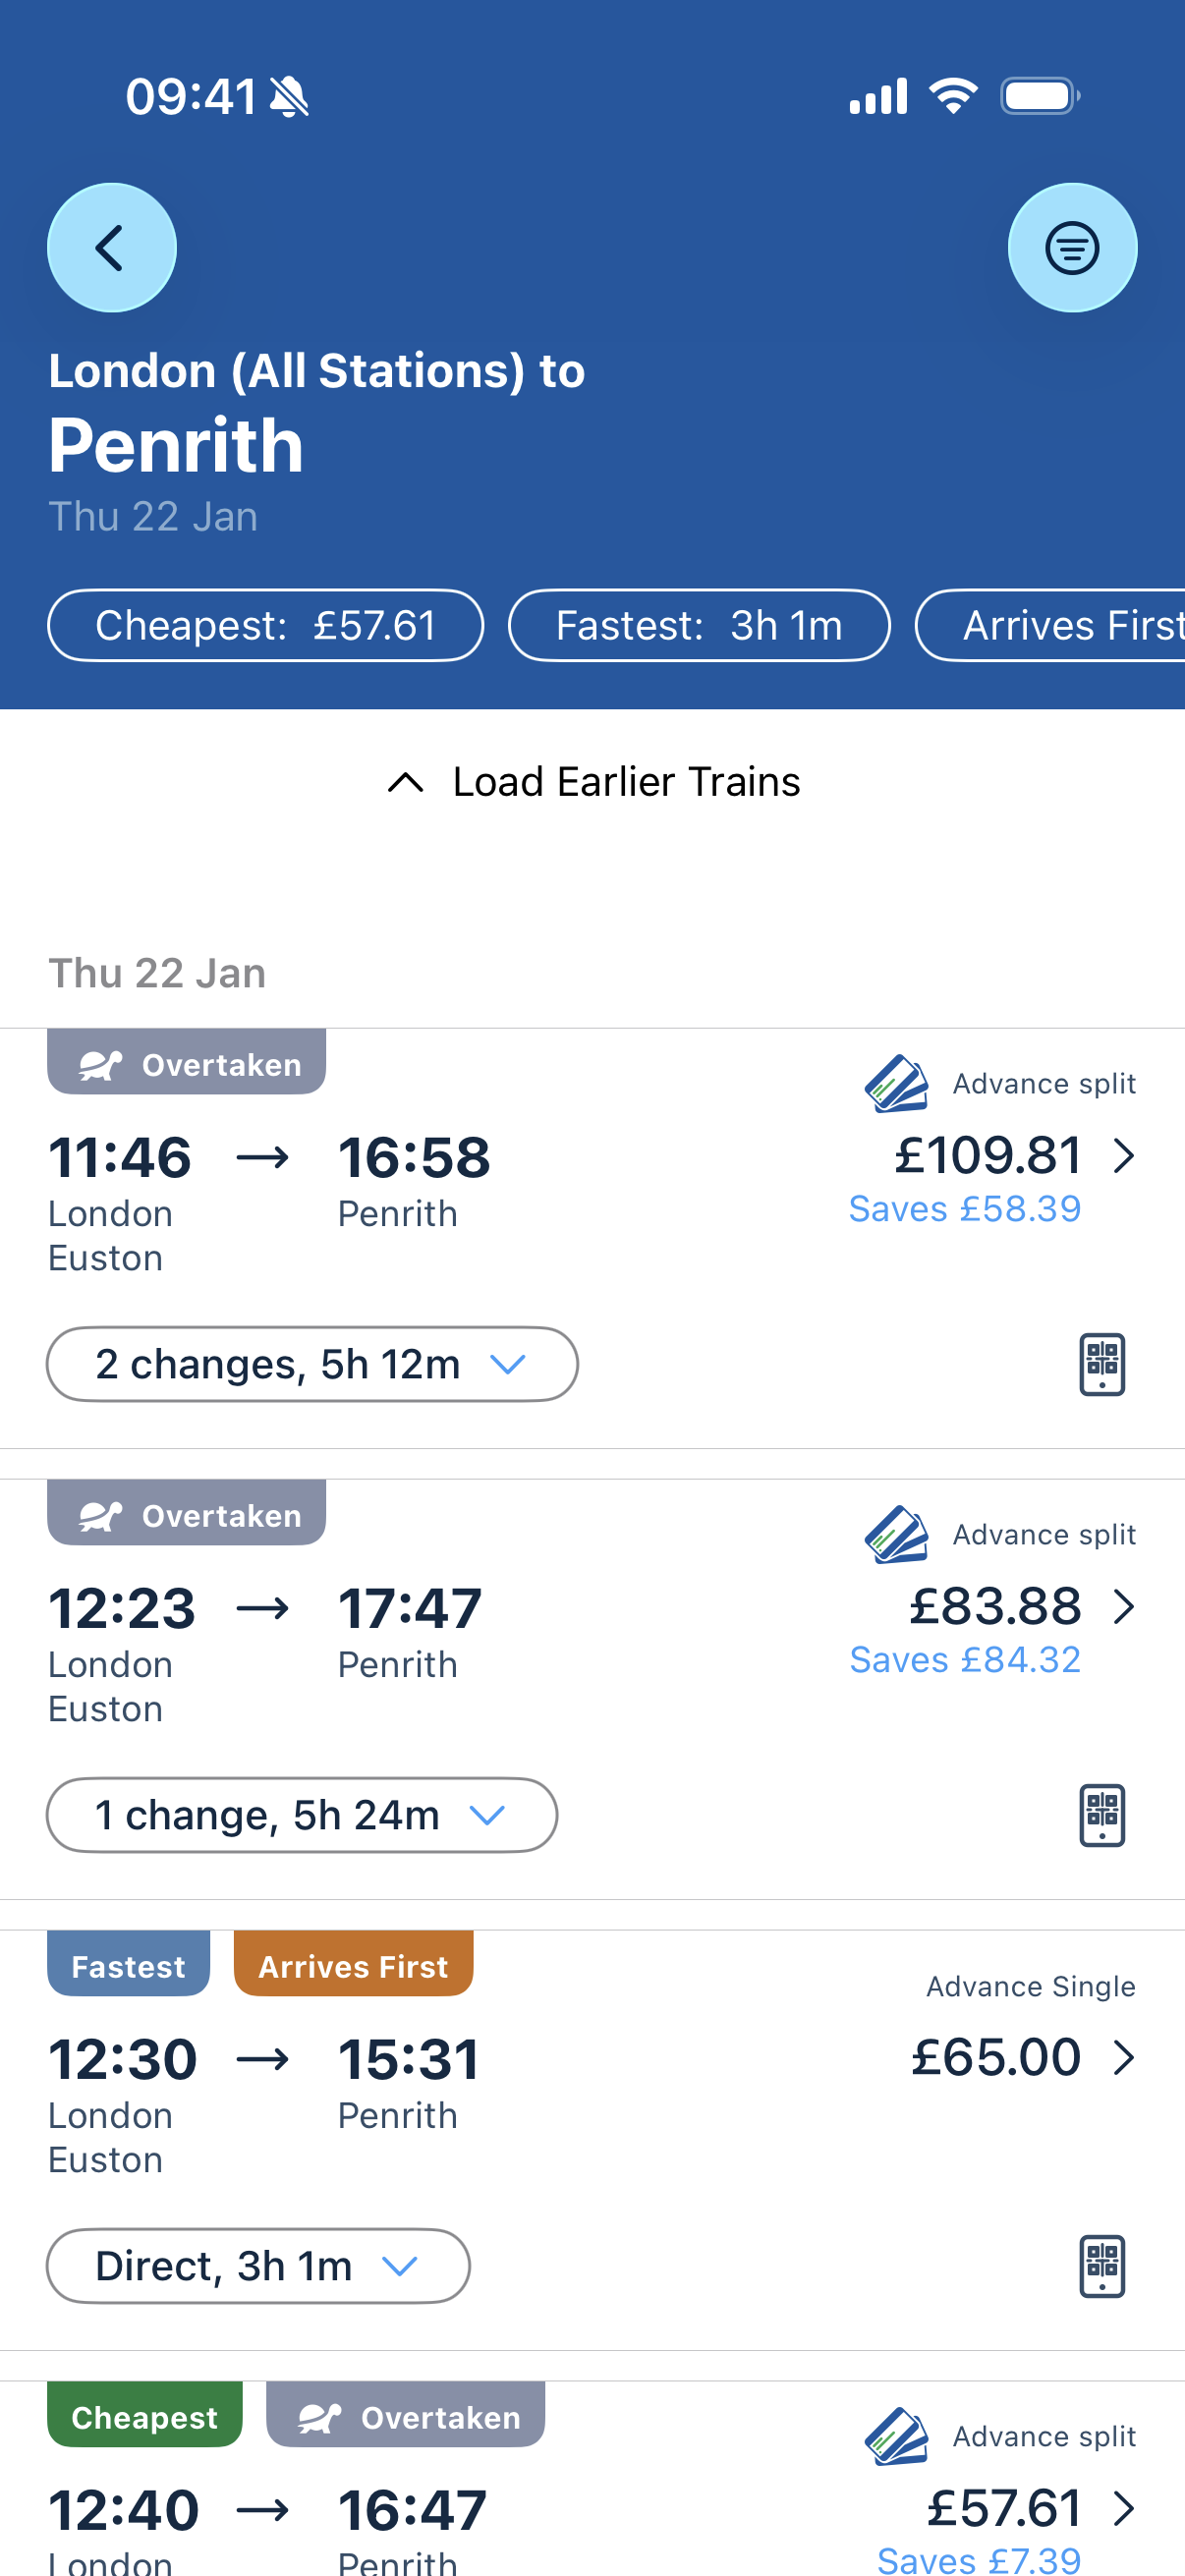Expand the 1 change, 5h 24m details

[301, 1815]
